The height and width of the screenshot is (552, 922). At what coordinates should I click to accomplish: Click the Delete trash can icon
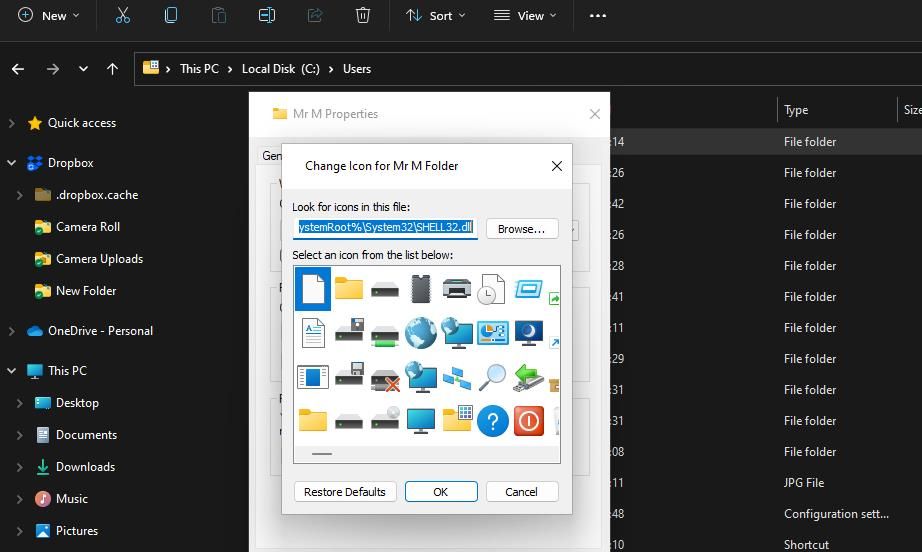(363, 15)
